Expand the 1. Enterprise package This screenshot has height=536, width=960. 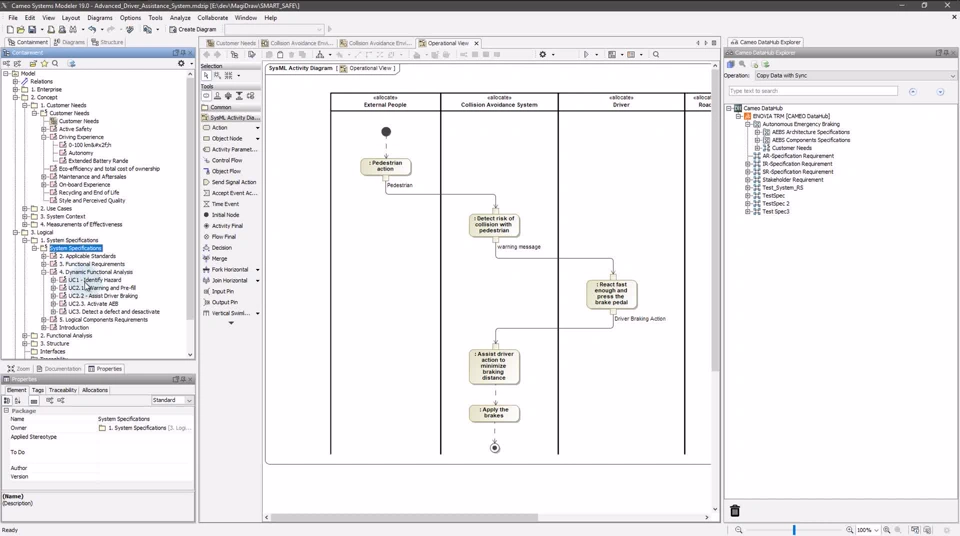point(15,89)
